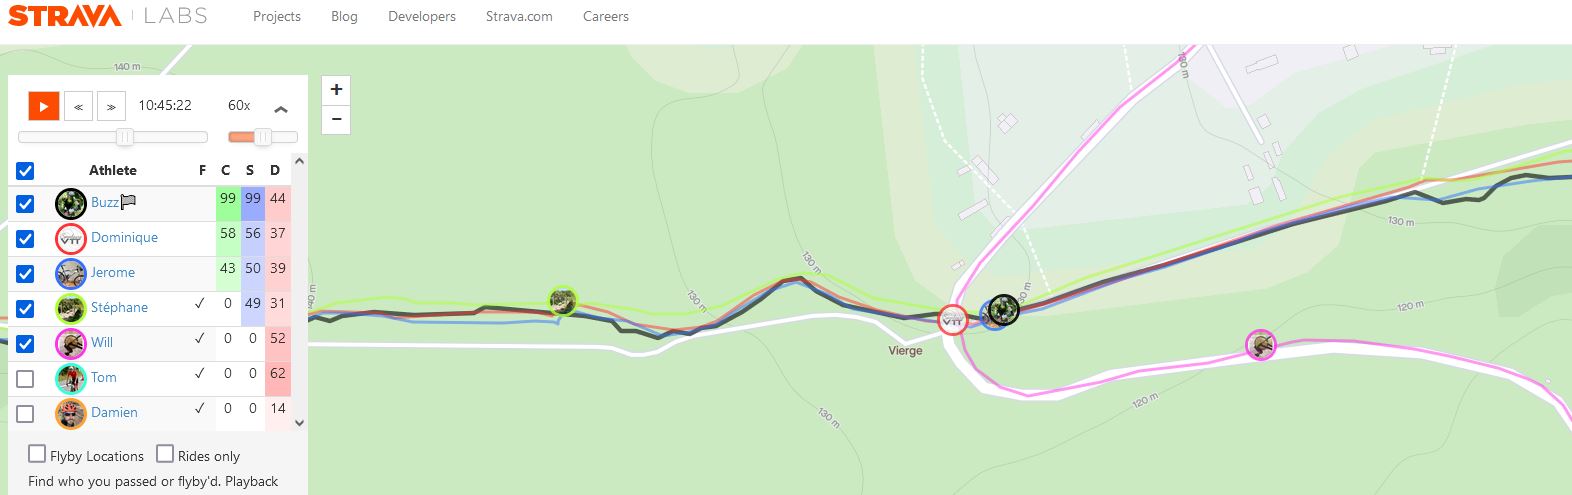Click Will's pink marker on the map
Viewport: 1572px width, 495px height.
[x=1261, y=345]
